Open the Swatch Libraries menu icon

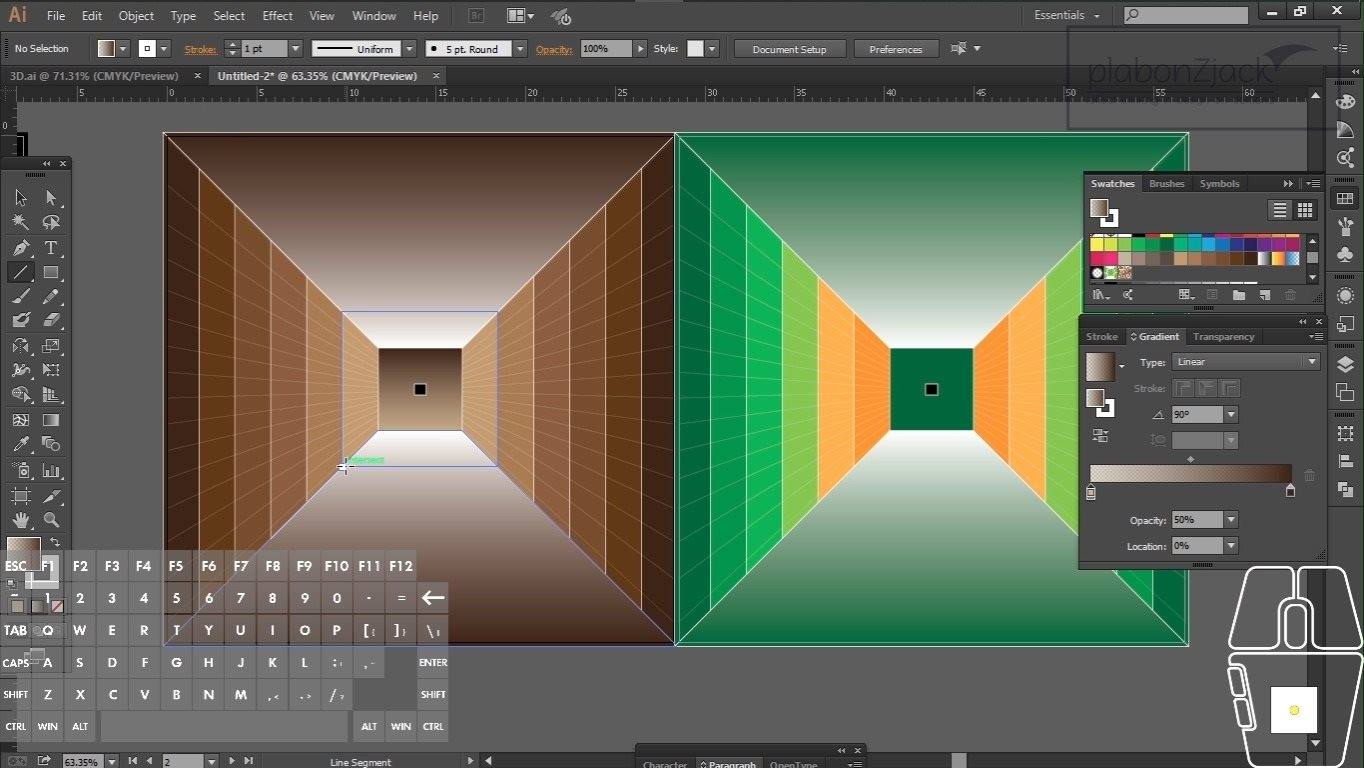(x=1100, y=295)
